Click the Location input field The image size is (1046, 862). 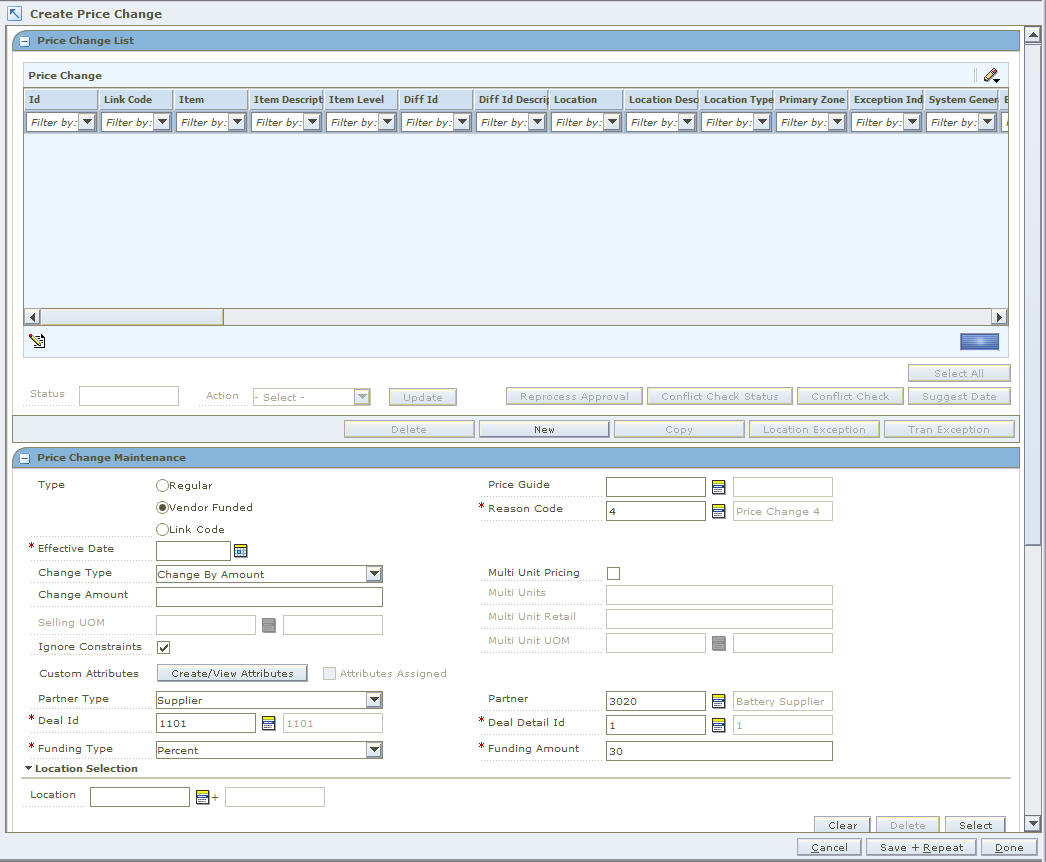click(x=139, y=797)
